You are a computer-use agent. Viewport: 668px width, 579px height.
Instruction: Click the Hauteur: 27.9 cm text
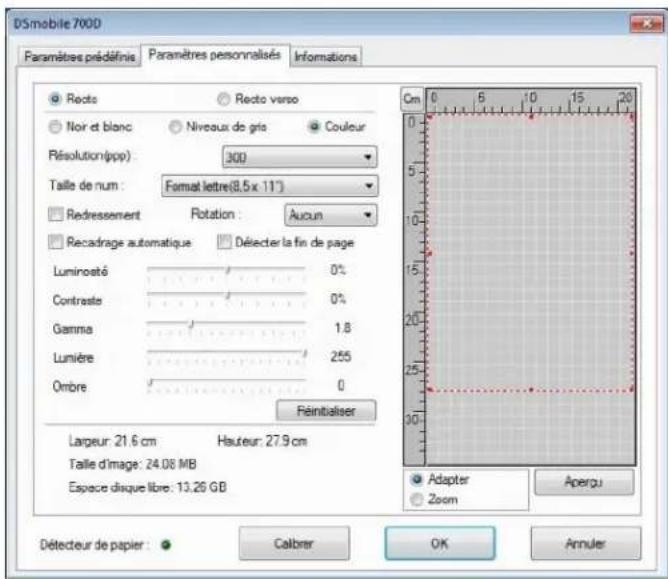(x=262, y=441)
